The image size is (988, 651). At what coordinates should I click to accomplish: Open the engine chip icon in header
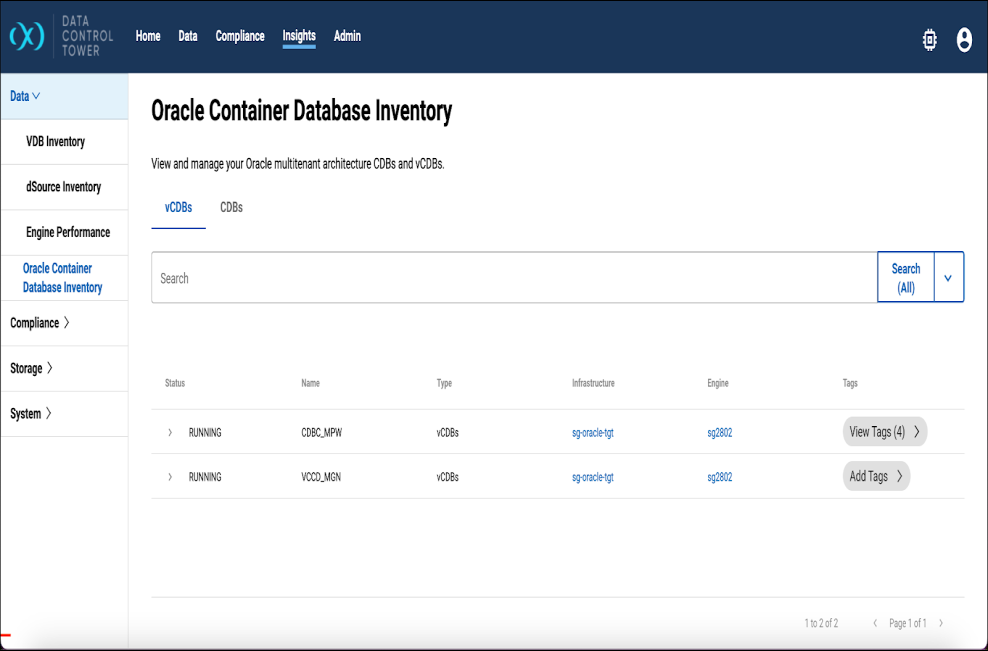930,40
